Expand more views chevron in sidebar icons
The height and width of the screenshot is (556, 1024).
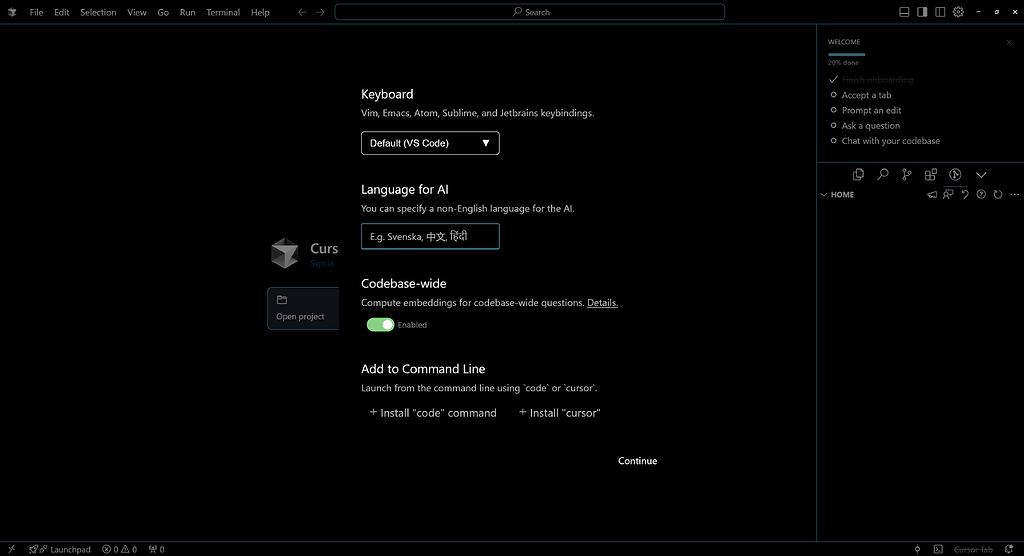coord(981,174)
